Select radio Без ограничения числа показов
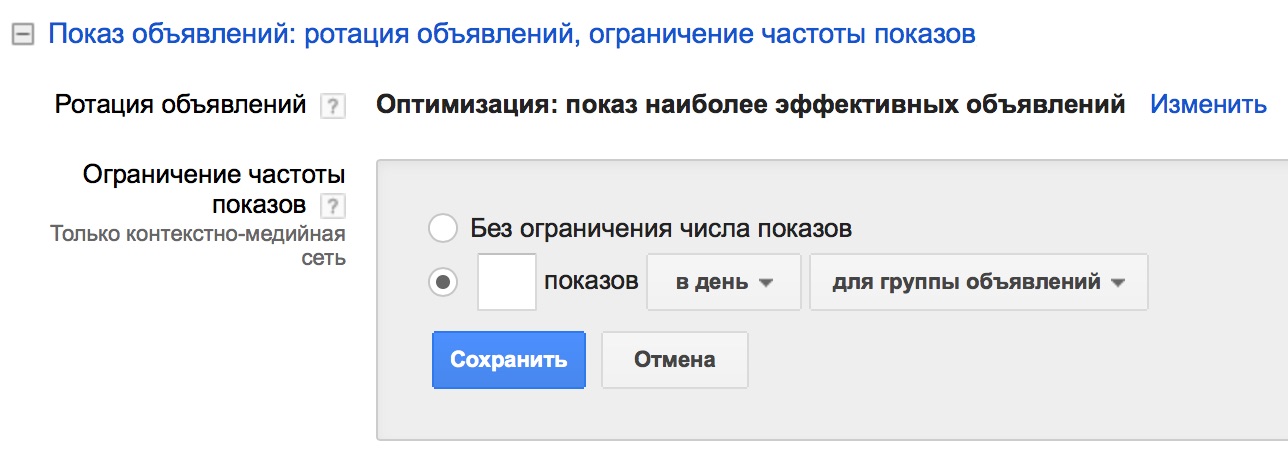 (442, 229)
